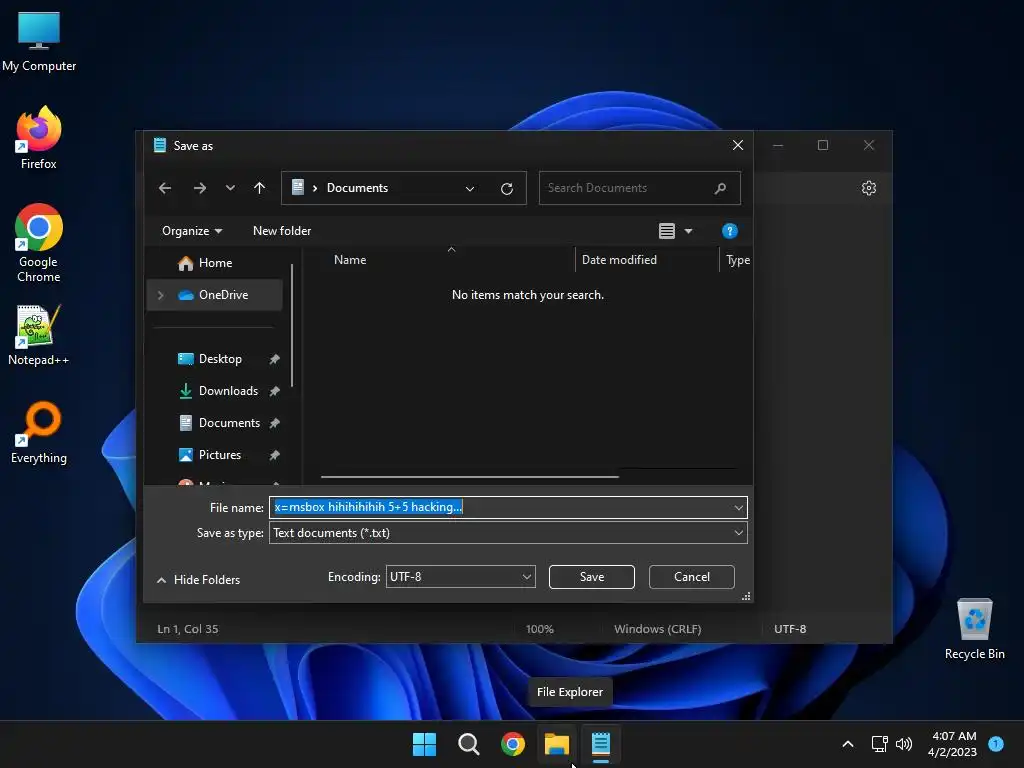Viewport: 1024px width, 768px height.
Task: Open the Windows Start menu
Action: click(x=424, y=744)
